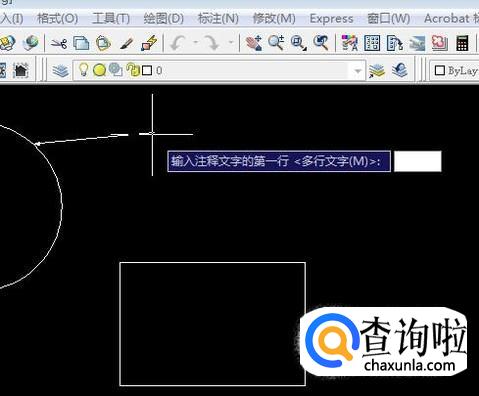Click layer 0 color swatch square
This screenshot has width=479, height=396.
pyautogui.click(x=147, y=71)
